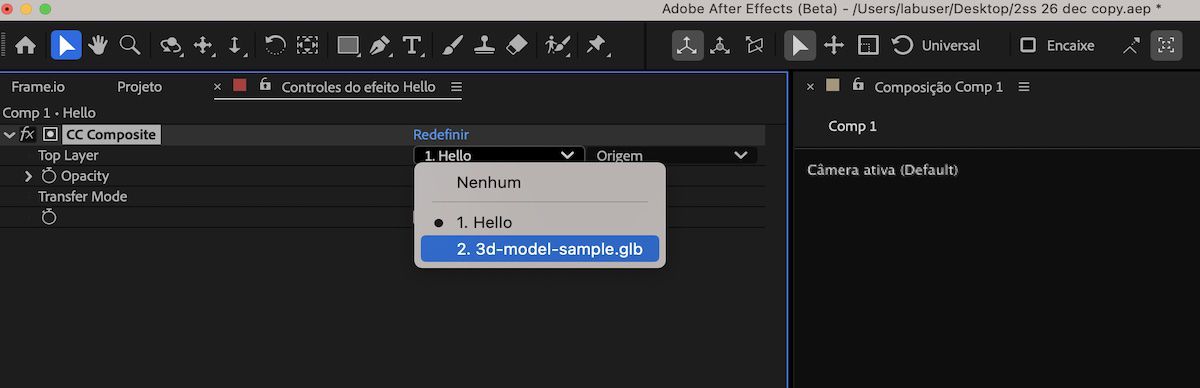Select the Pan camera tool

point(204,45)
